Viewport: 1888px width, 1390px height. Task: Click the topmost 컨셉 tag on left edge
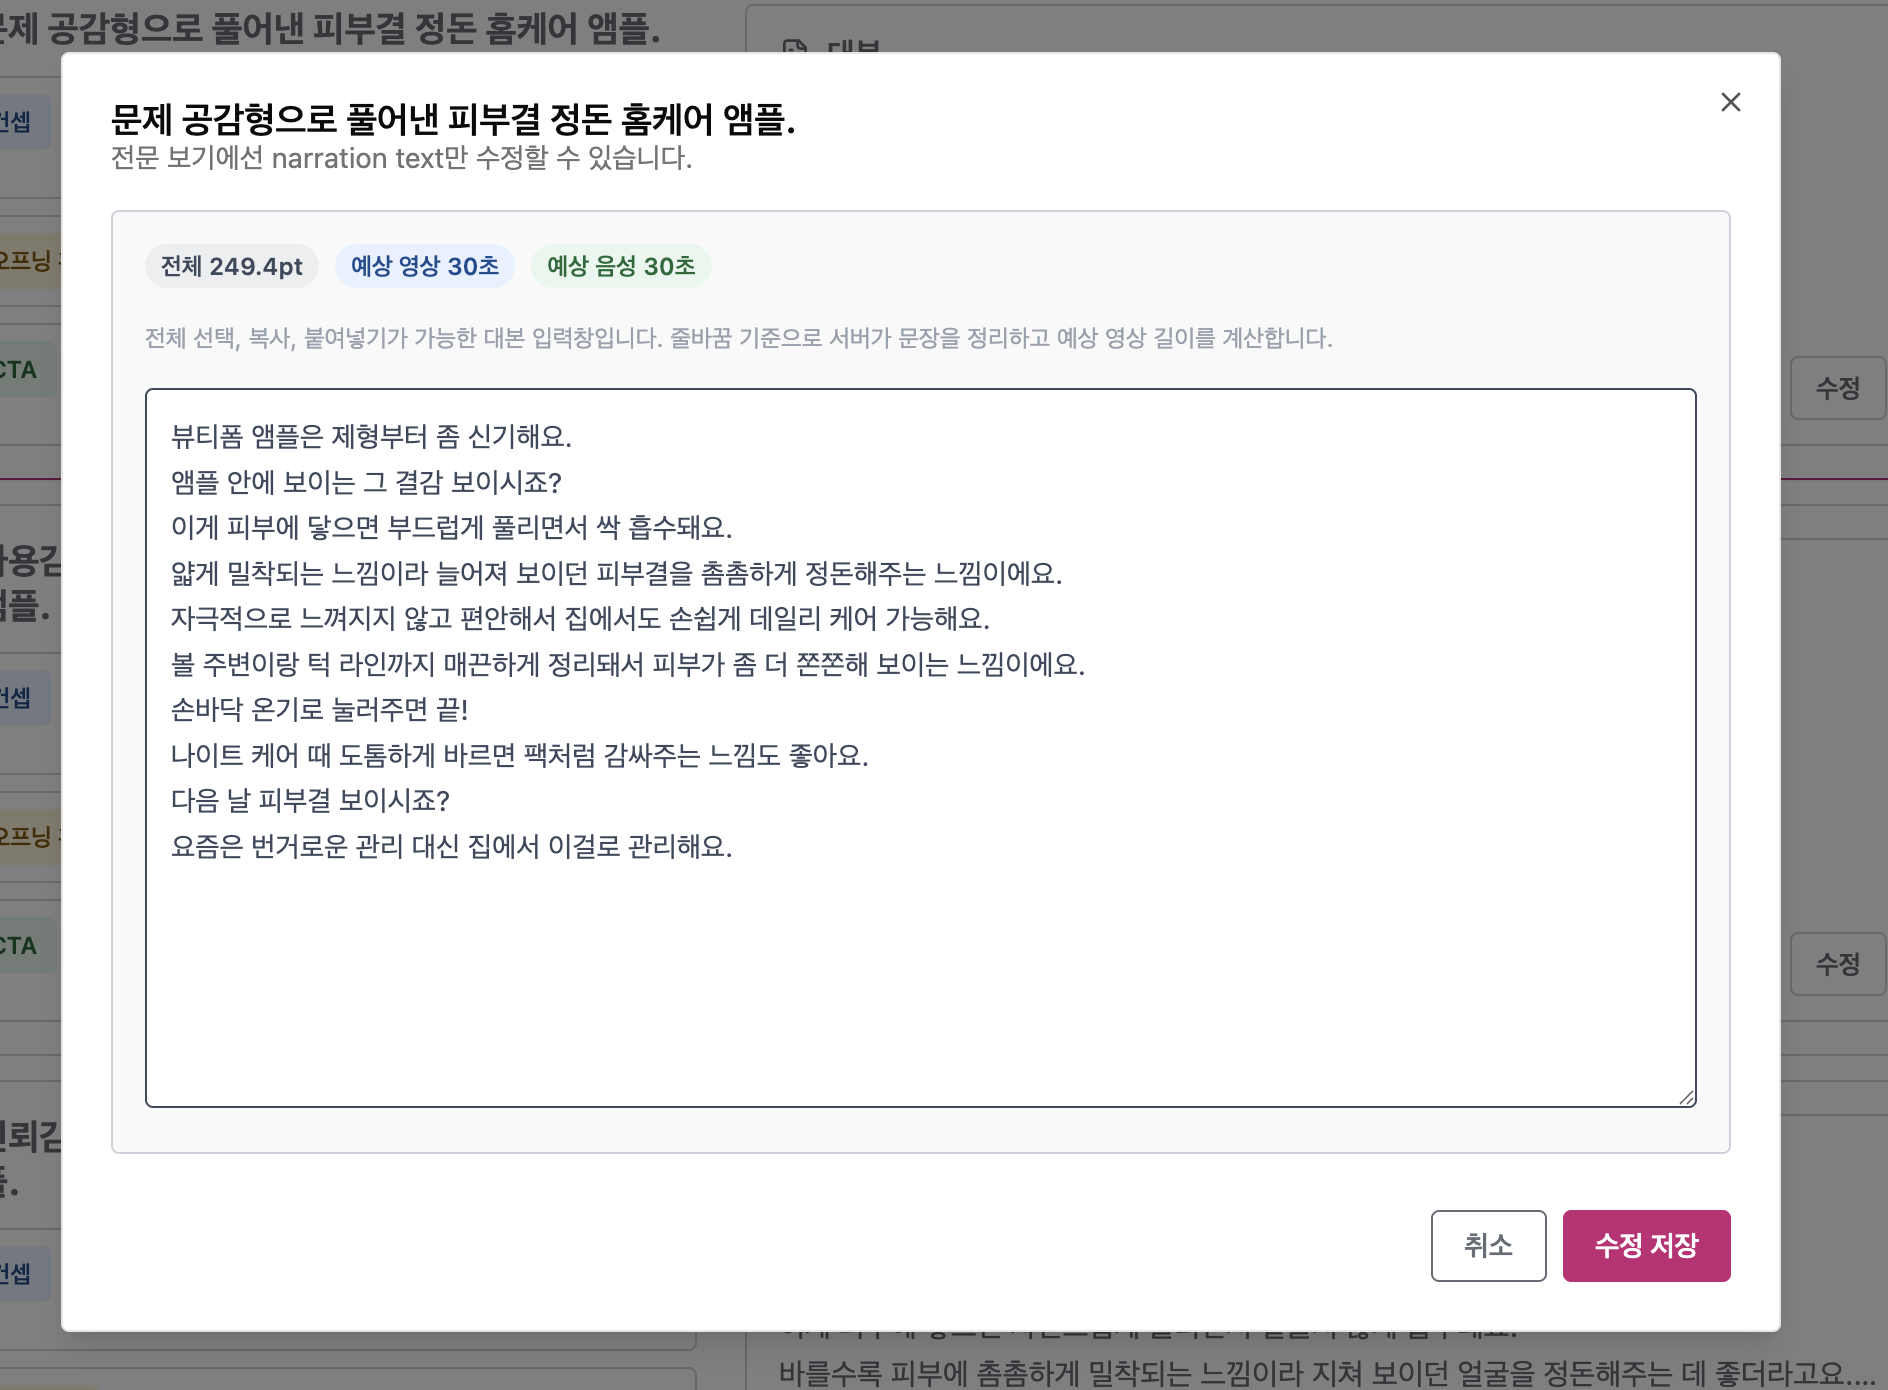coord(20,122)
